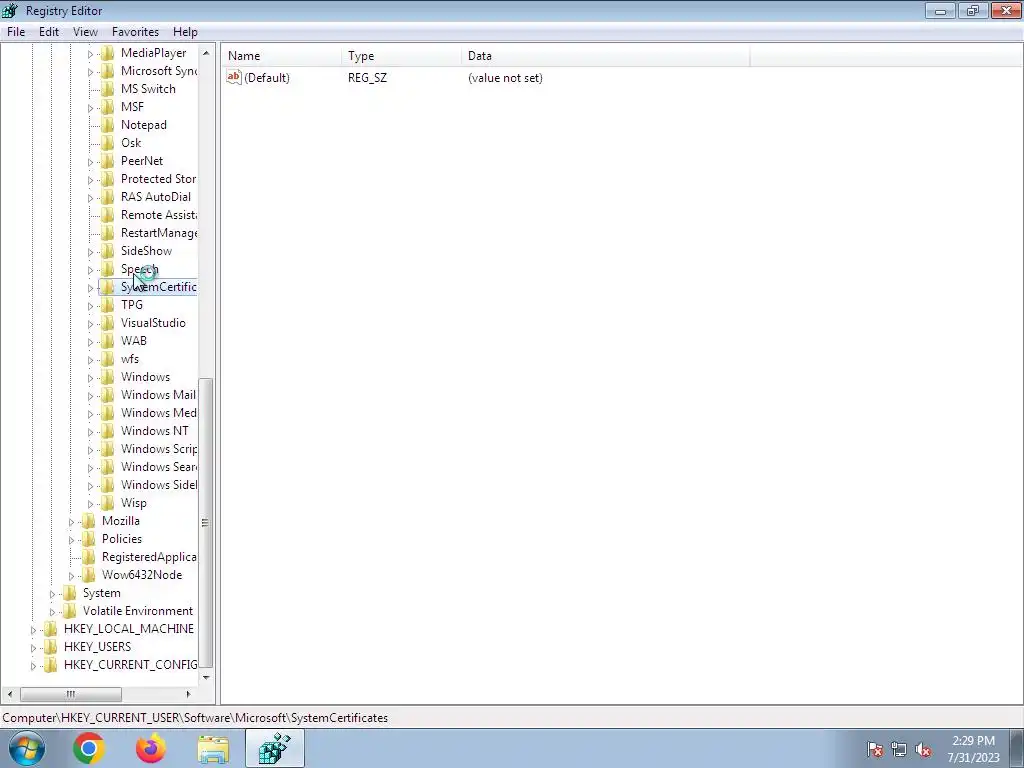Click the REG_SZ type cell
Screen dimensions: 1024x768
[x=367, y=78]
